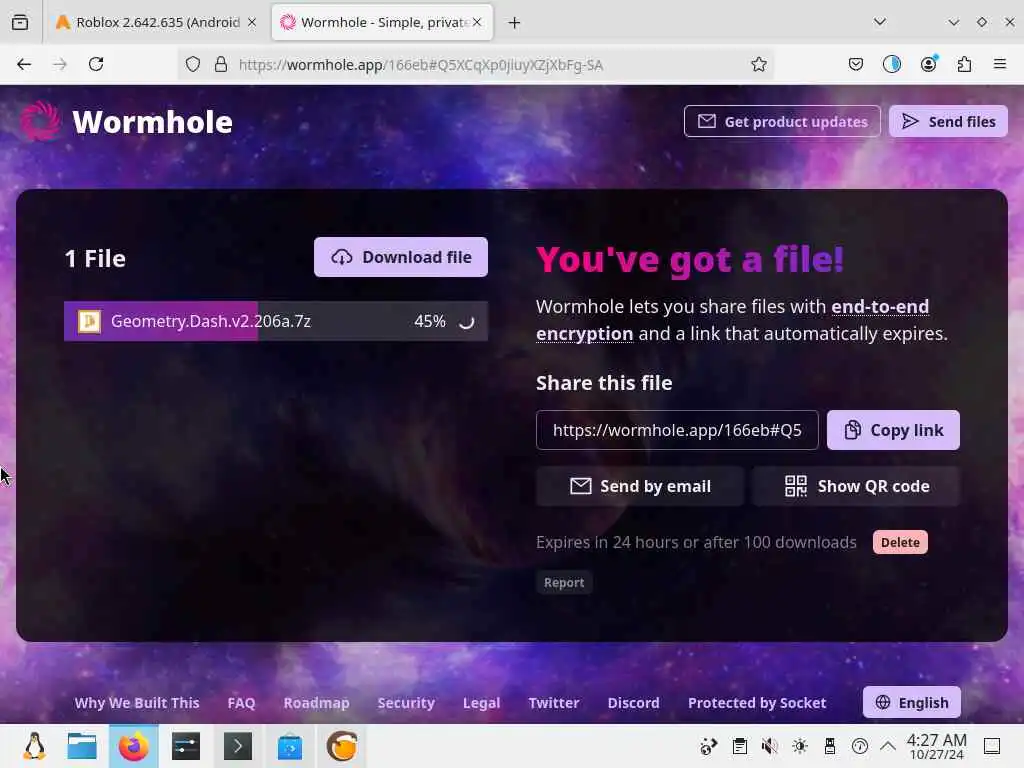Click Get product updates button
The height and width of the screenshot is (768, 1024).
pyautogui.click(x=782, y=121)
